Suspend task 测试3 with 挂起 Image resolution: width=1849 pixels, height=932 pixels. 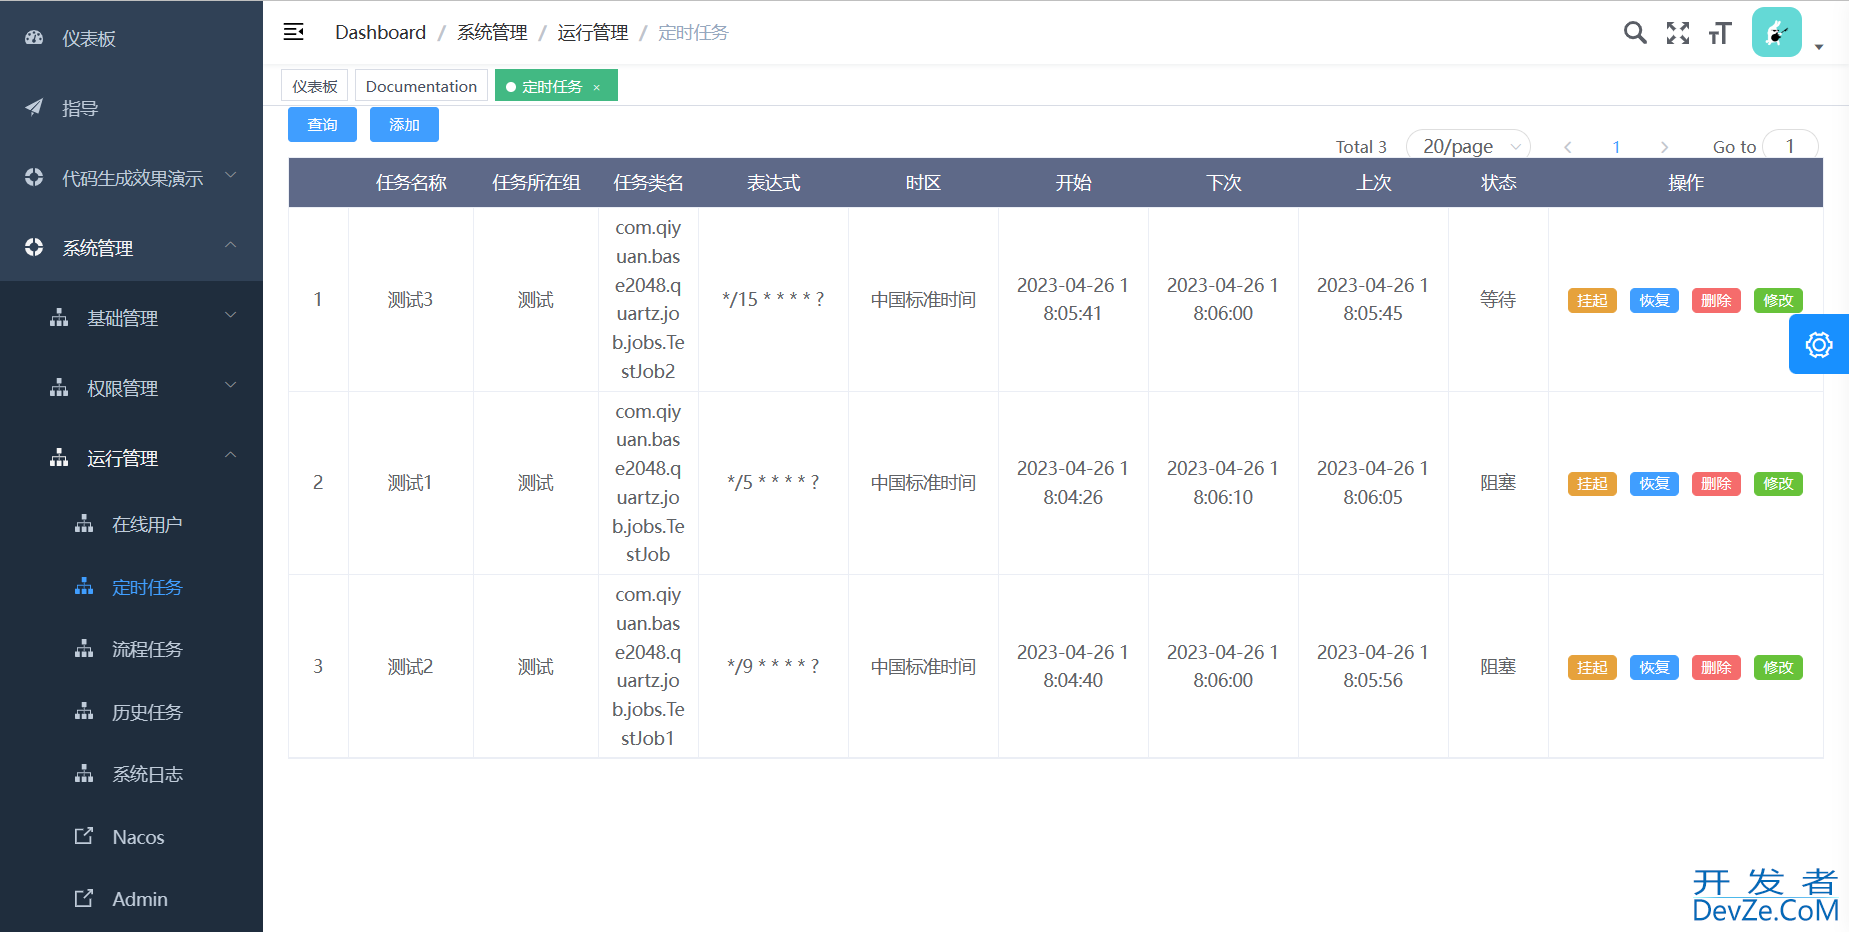pos(1592,300)
